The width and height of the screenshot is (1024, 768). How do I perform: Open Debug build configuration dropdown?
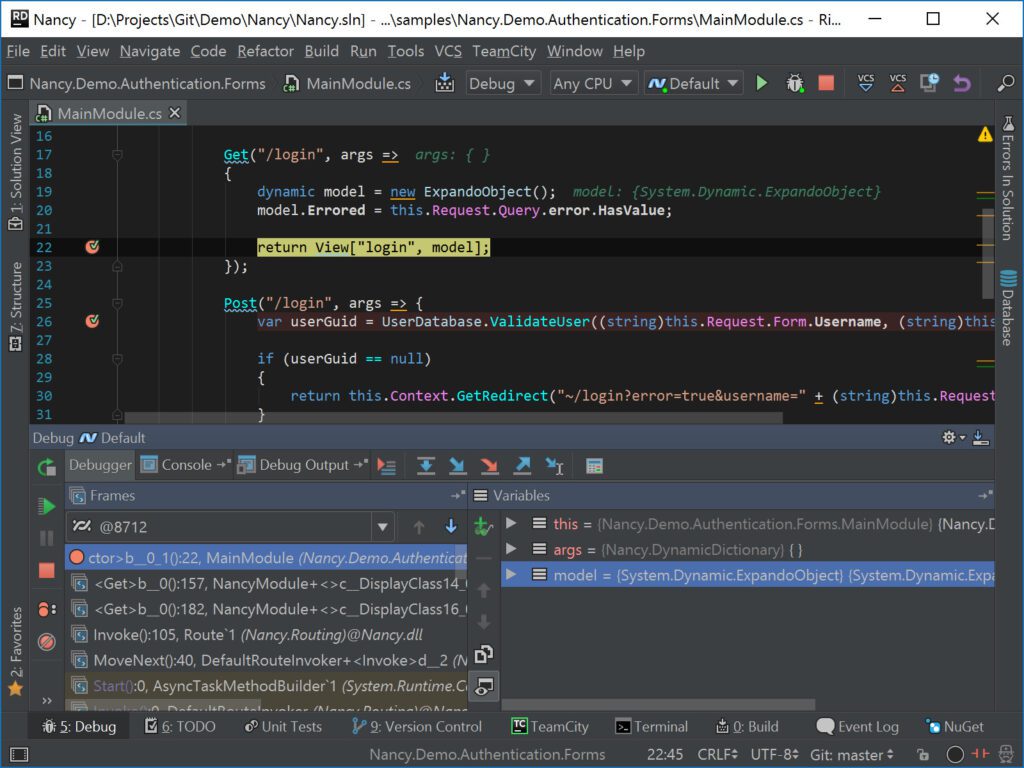tap(501, 84)
